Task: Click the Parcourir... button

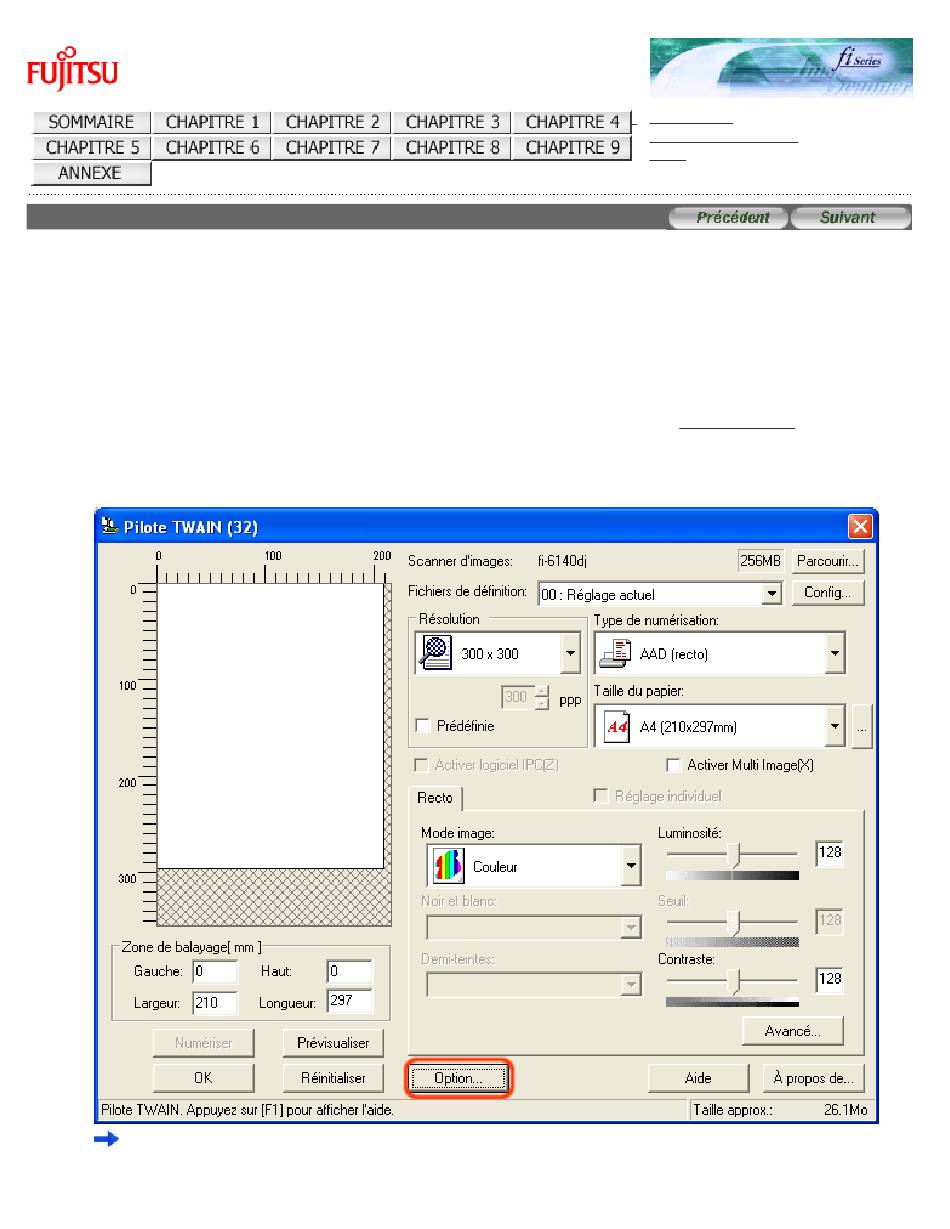Action: [x=828, y=561]
